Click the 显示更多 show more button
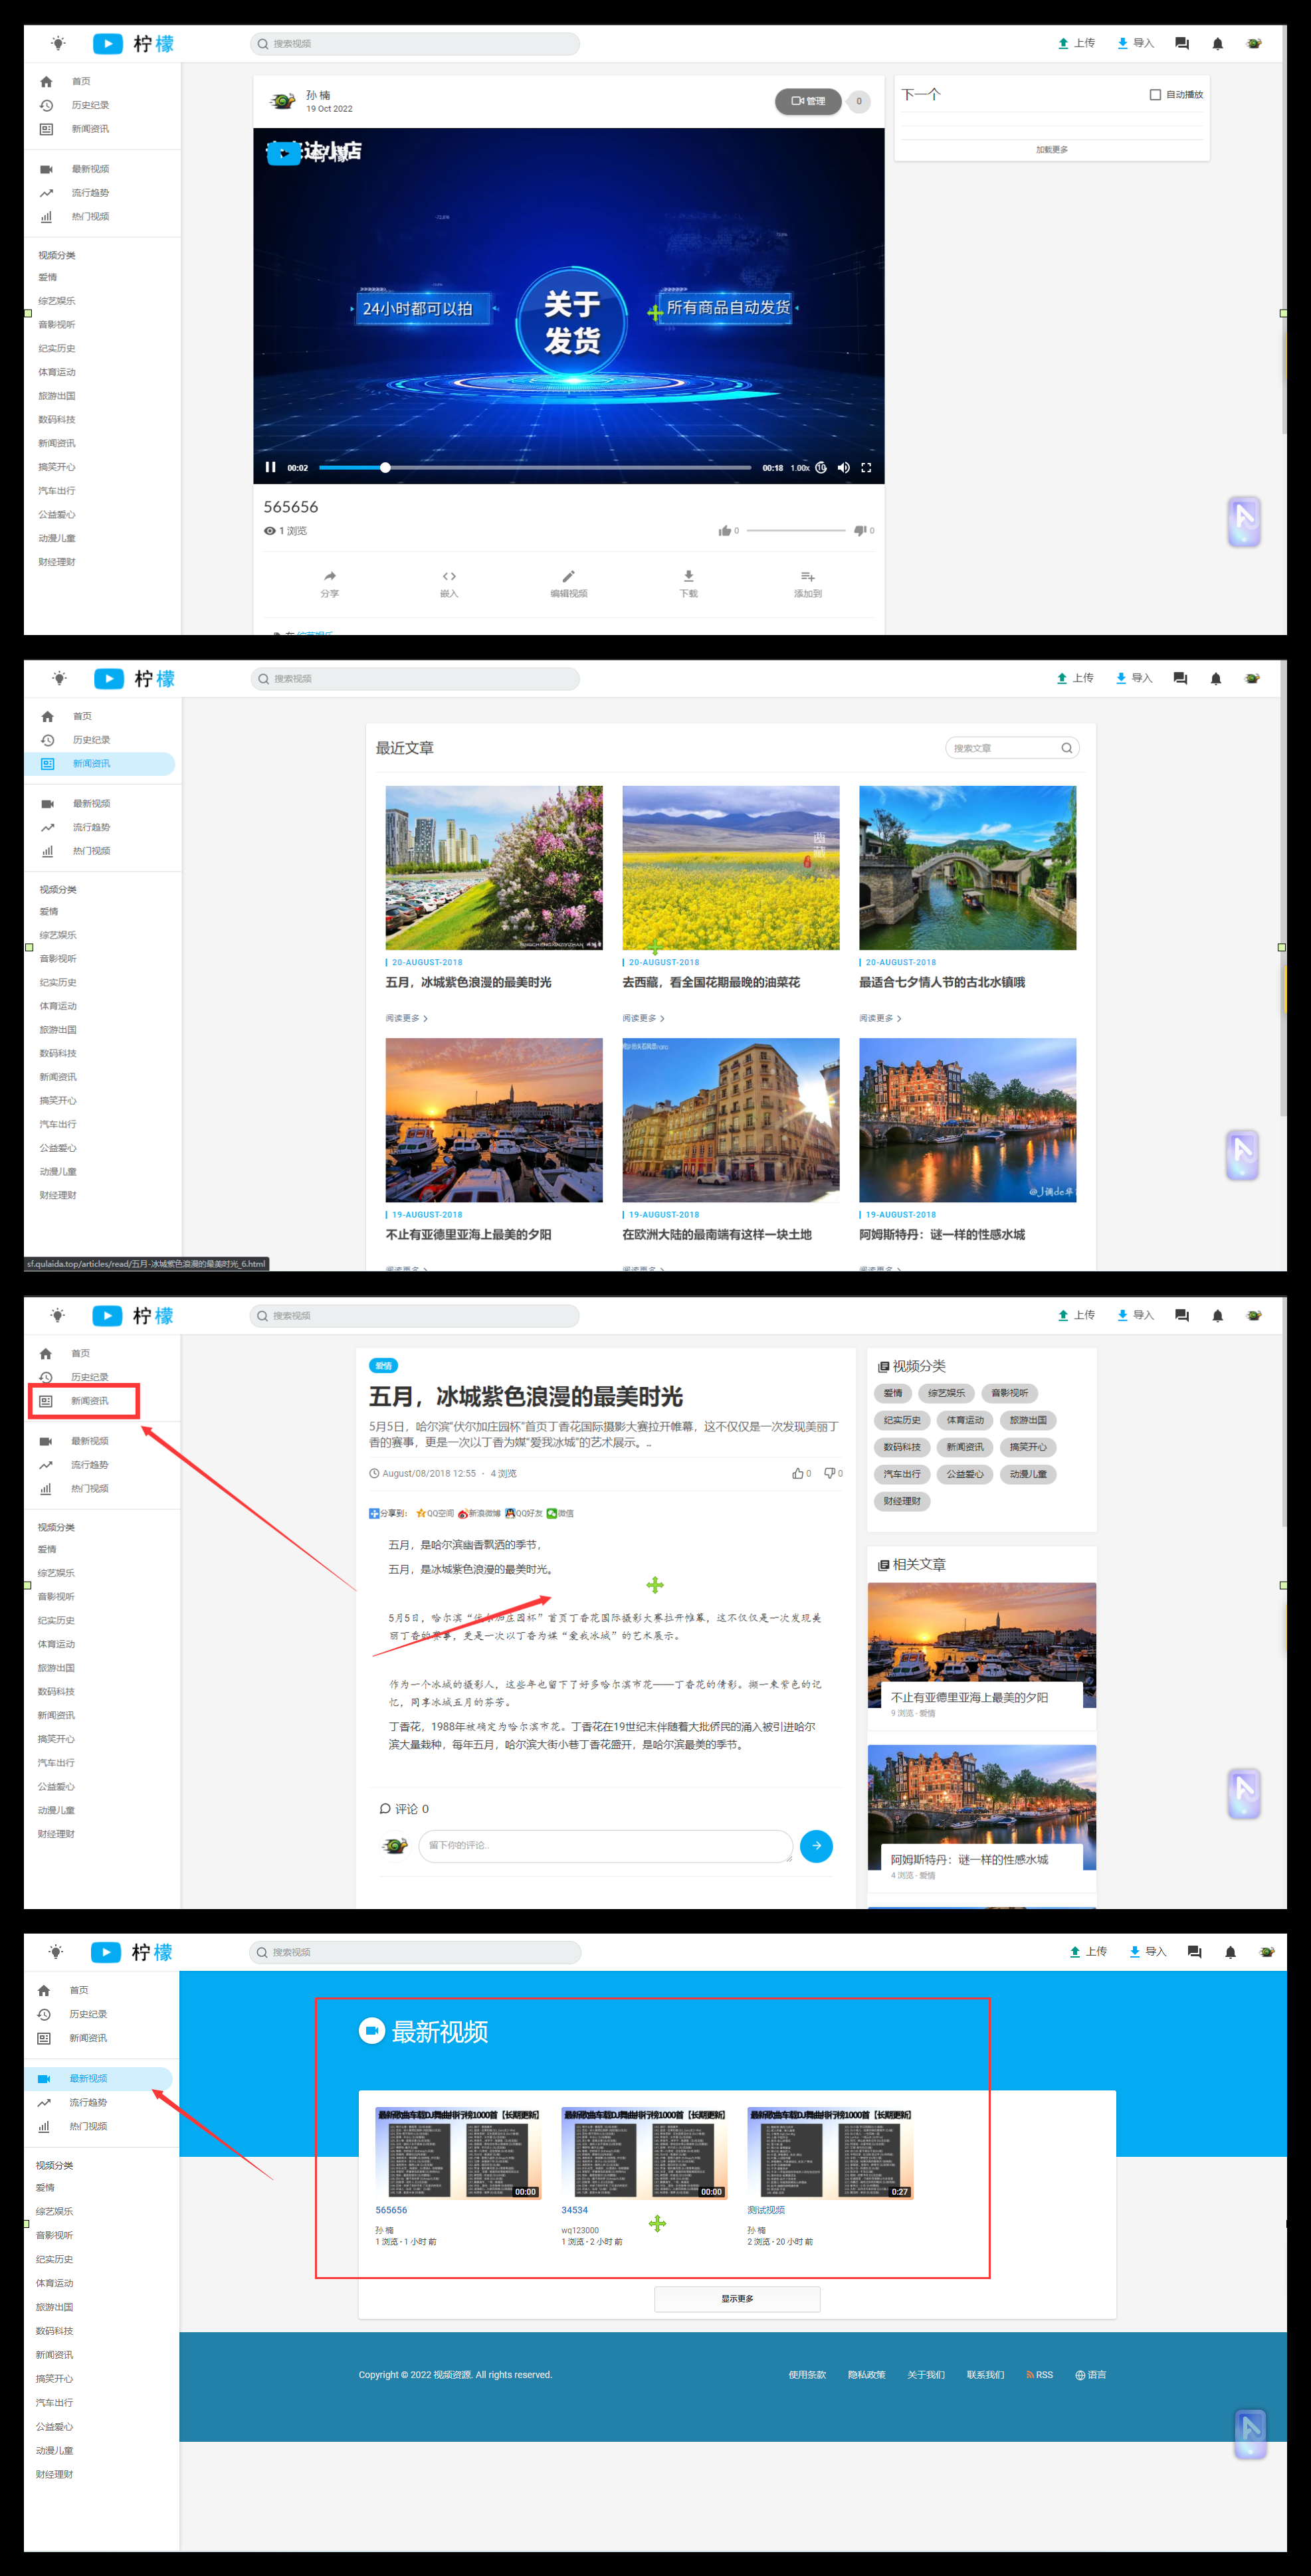Viewport: 1311px width, 2576px height. (737, 2299)
